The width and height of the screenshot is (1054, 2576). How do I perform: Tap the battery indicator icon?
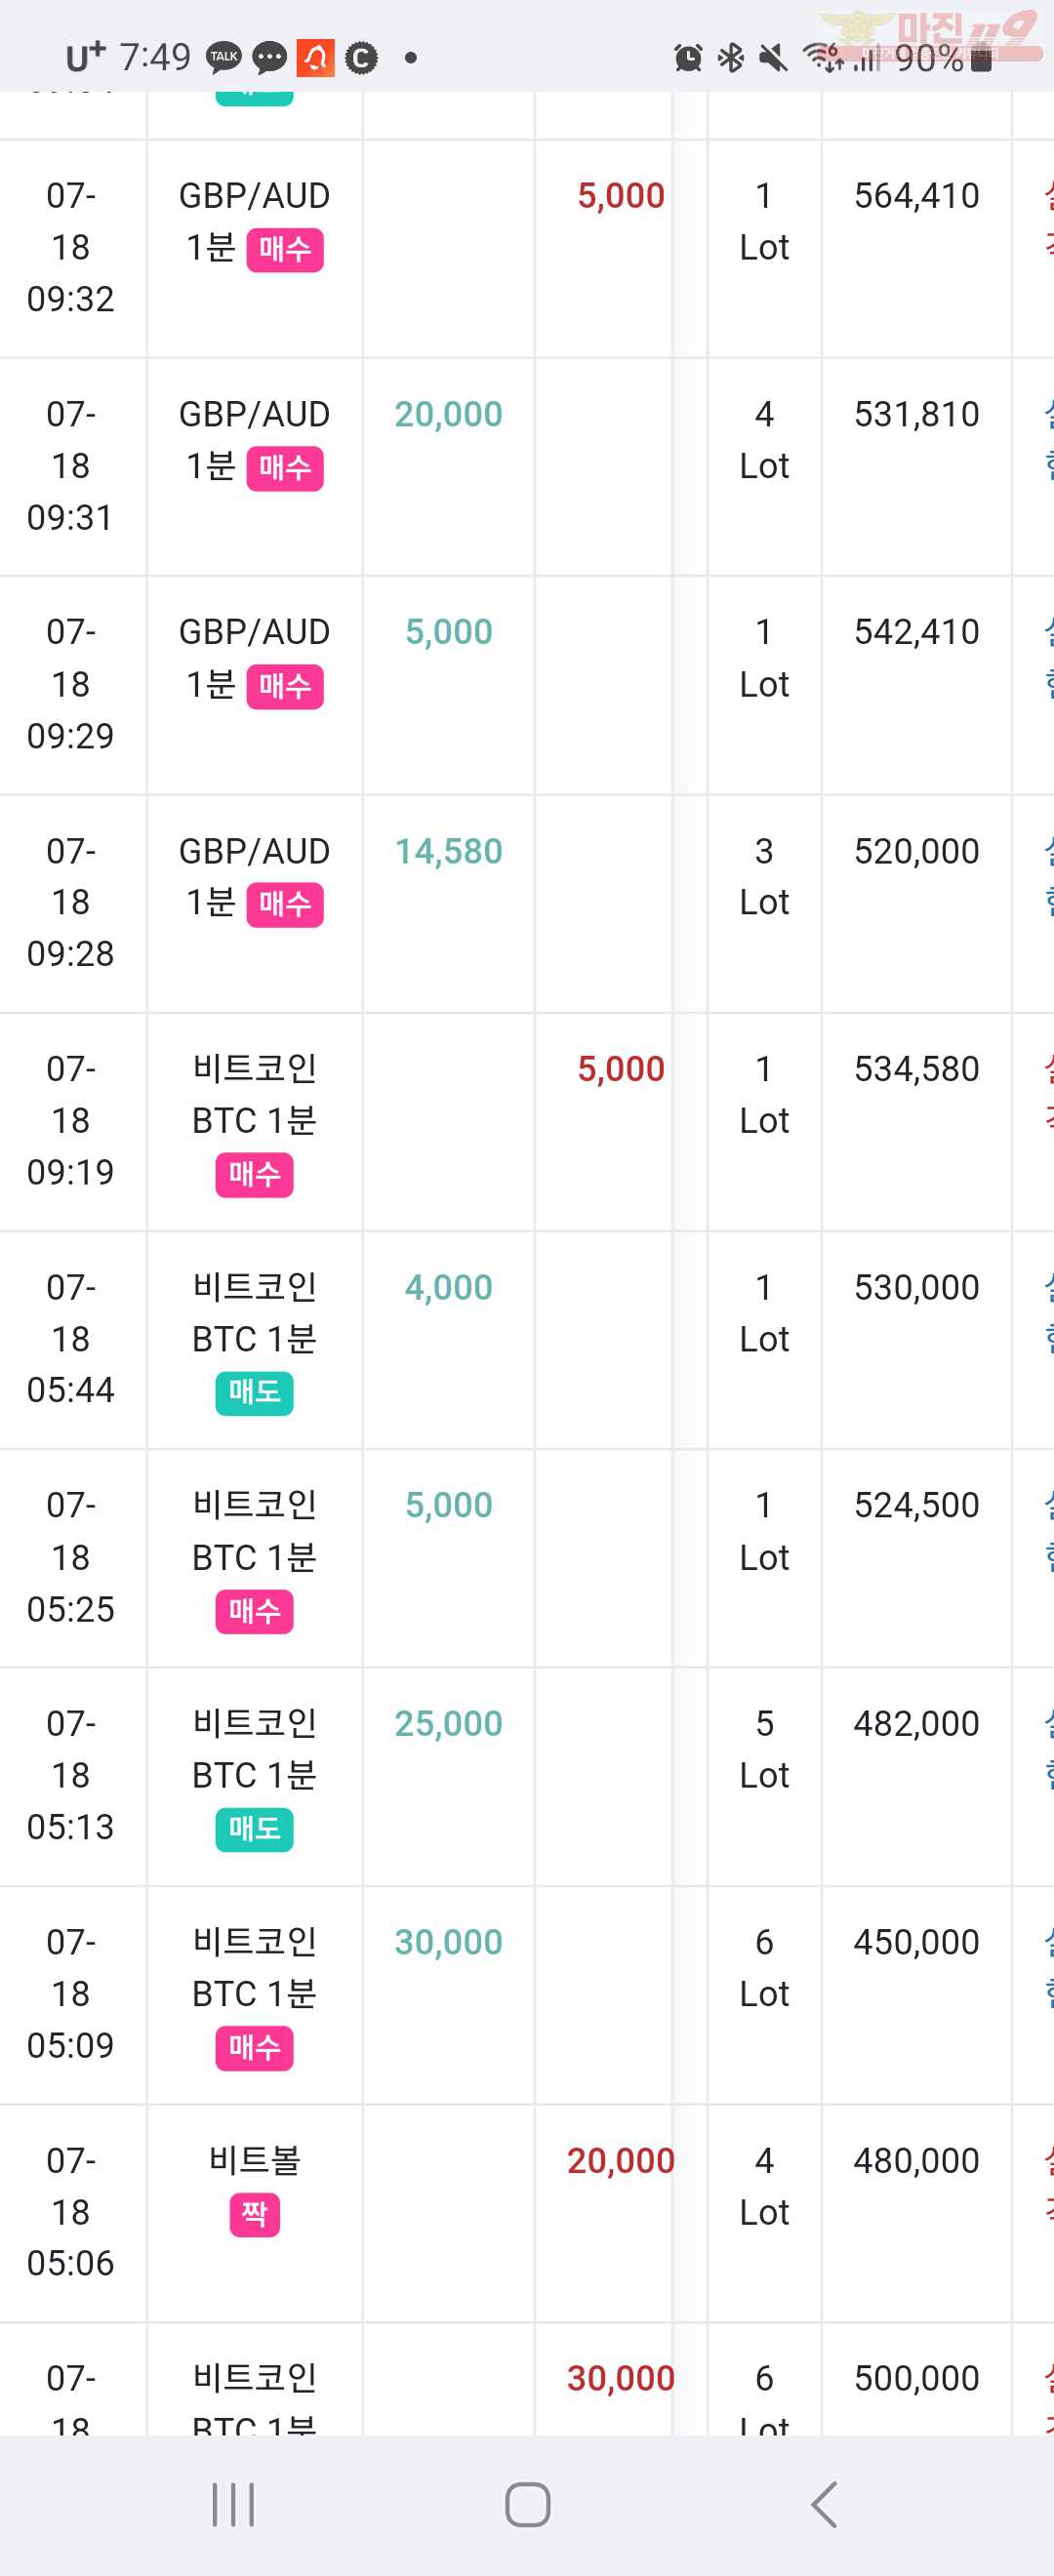(x=981, y=59)
